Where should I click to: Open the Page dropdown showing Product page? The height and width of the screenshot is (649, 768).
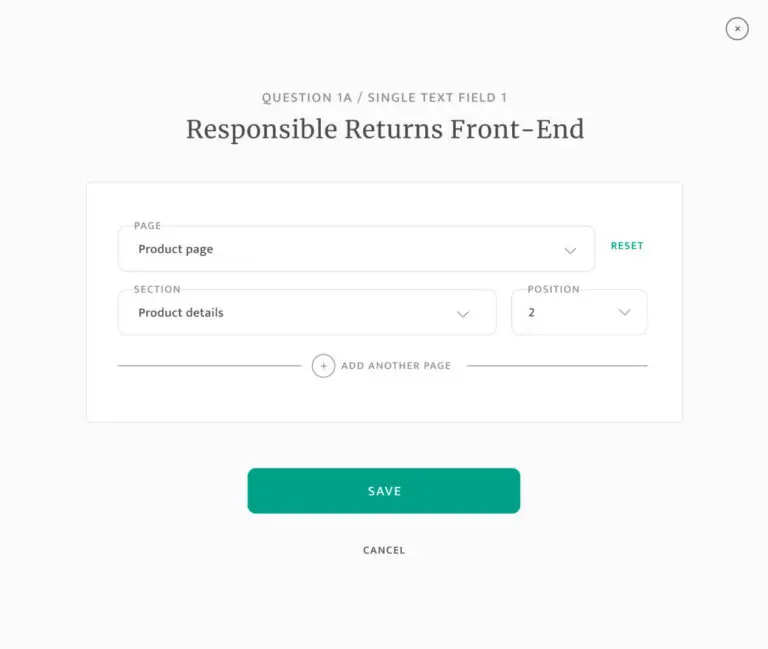pyautogui.click(x=340, y=249)
